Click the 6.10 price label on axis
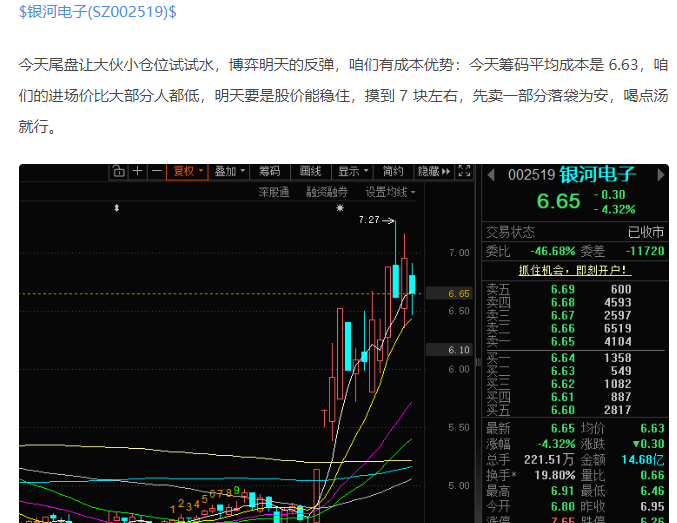 click(449, 350)
